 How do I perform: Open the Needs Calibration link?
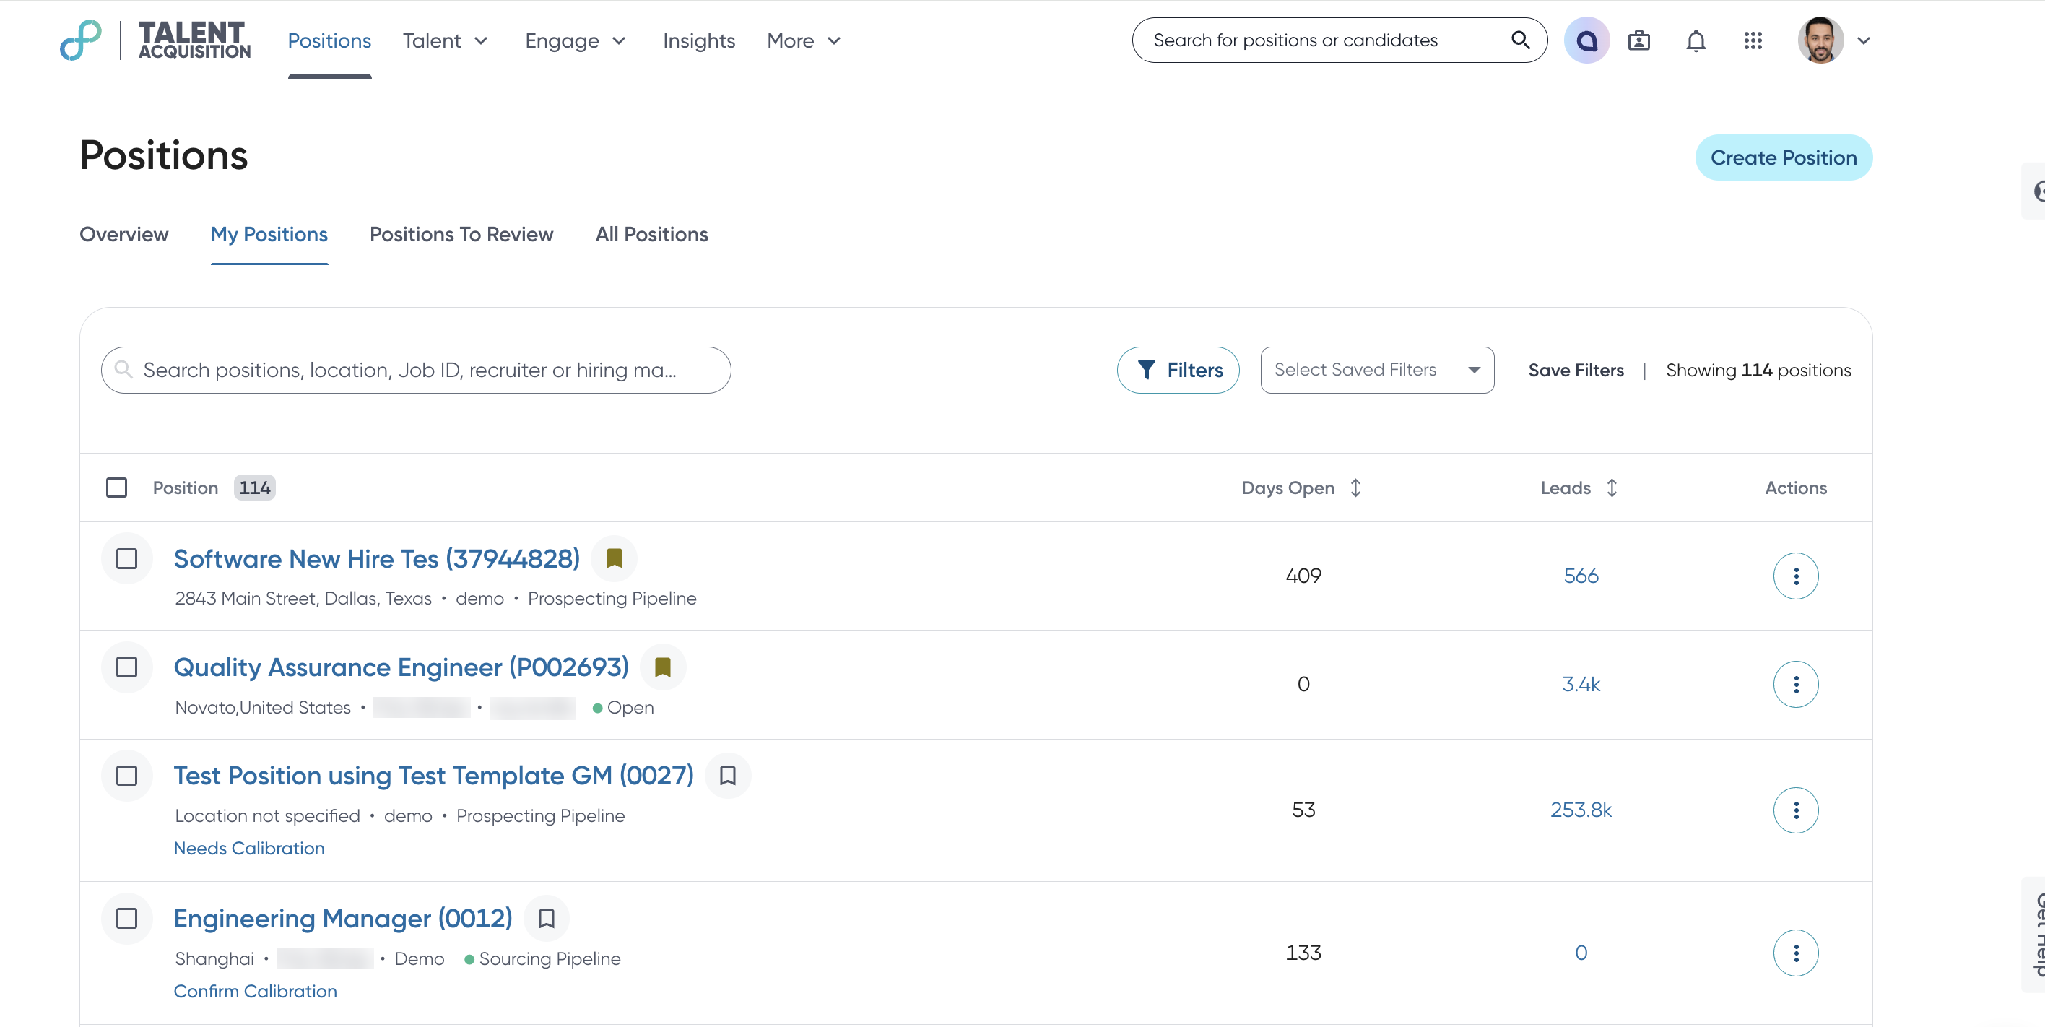249,848
